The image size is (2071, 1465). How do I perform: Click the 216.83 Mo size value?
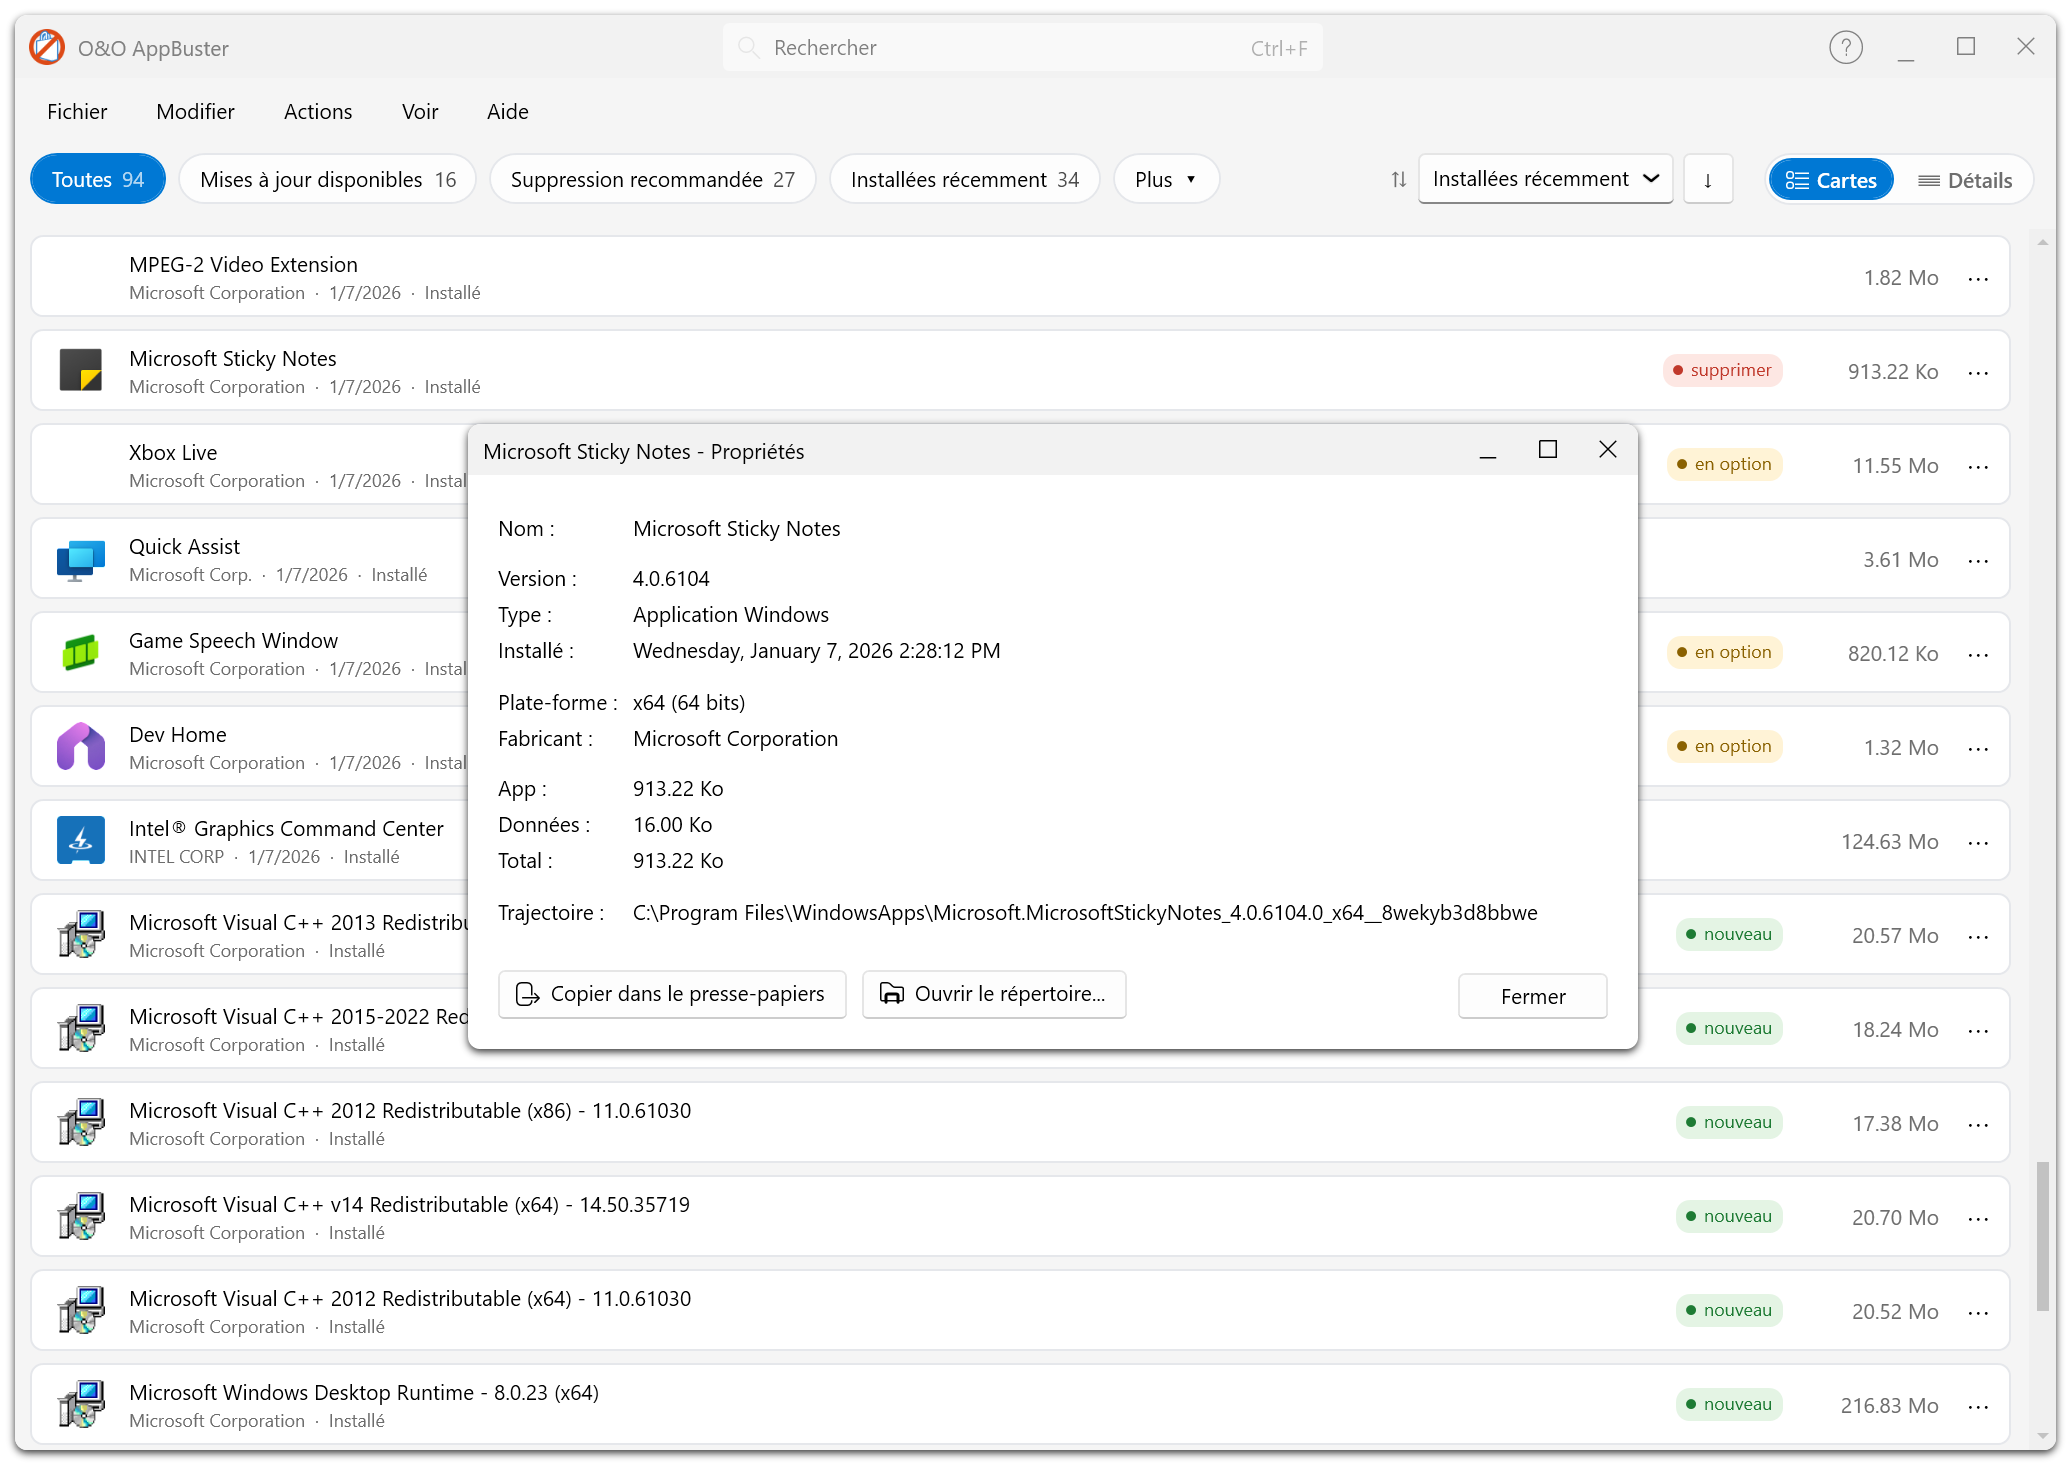coord(1889,1405)
